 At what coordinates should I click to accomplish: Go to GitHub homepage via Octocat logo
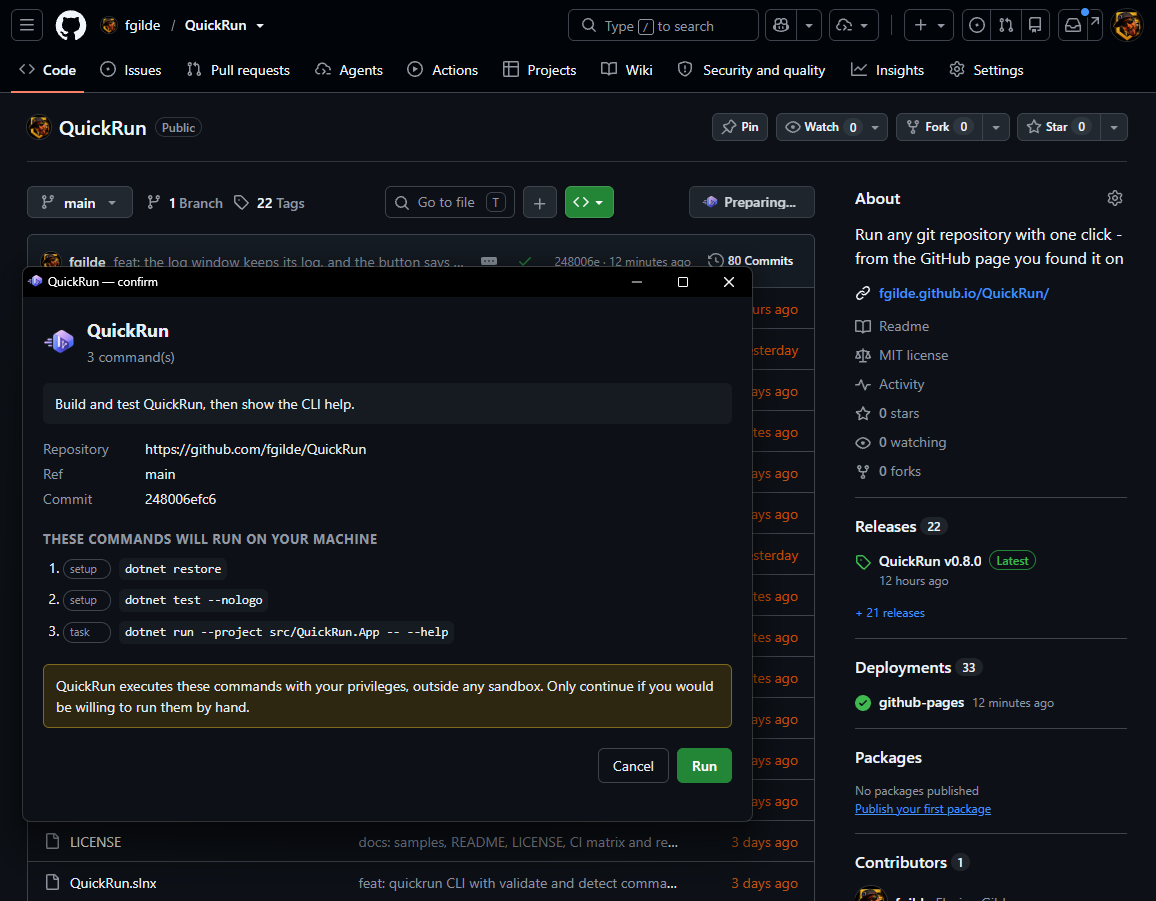click(x=71, y=25)
